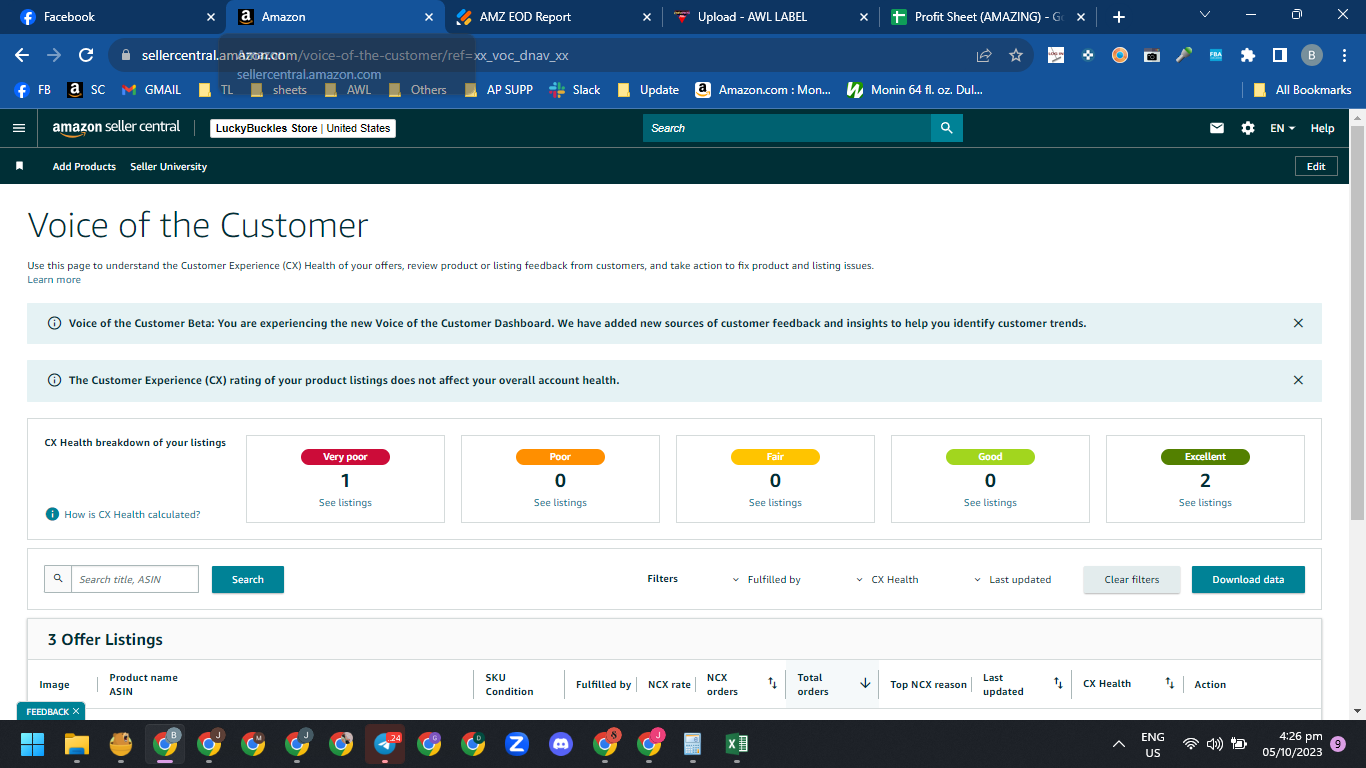Open the Chrome profile B avatar
1366x768 pixels.
tap(1311, 55)
